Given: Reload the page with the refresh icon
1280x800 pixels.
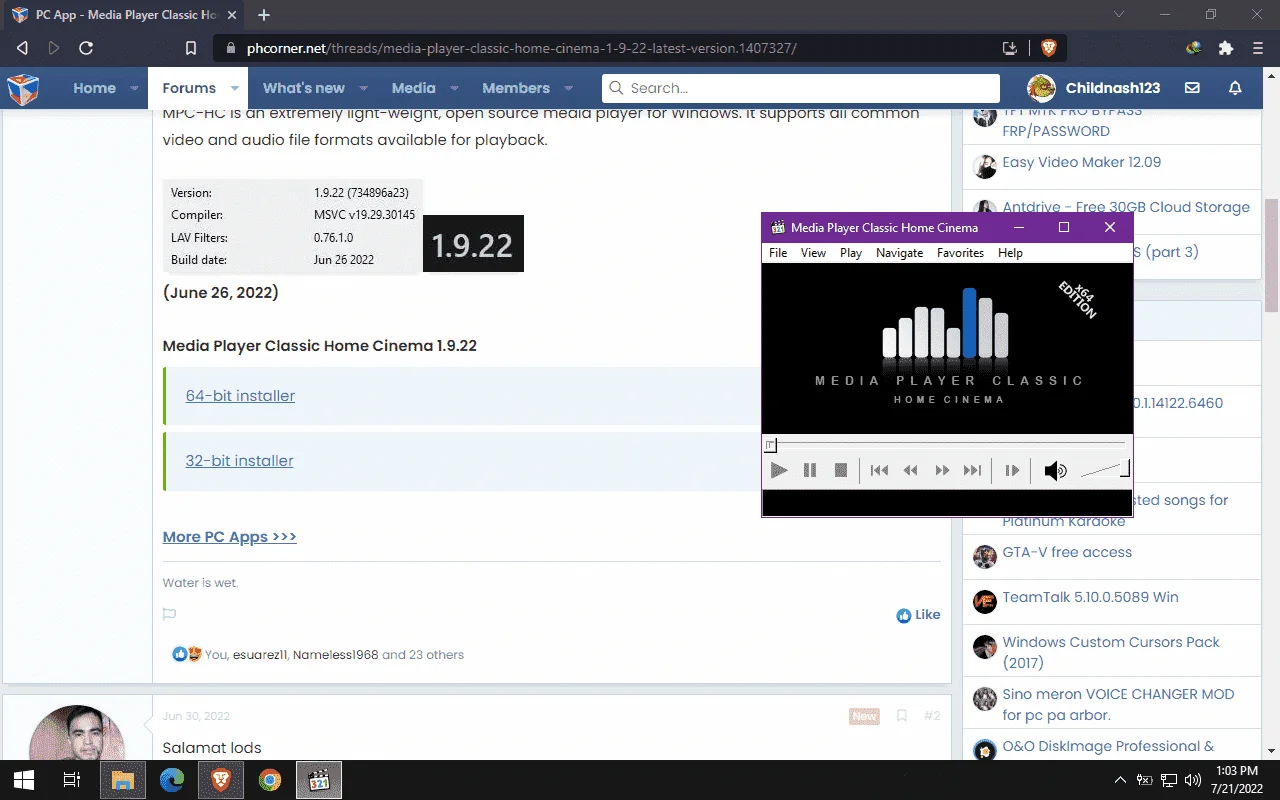Looking at the screenshot, I should 86,48.
